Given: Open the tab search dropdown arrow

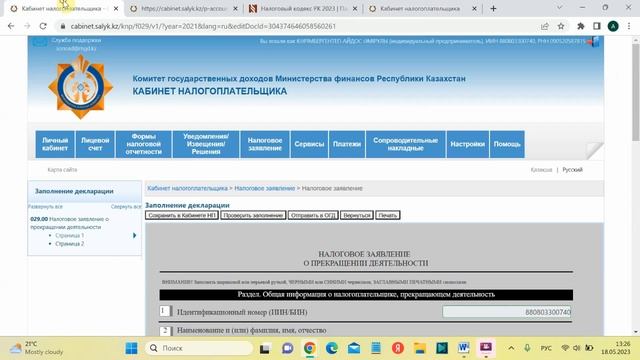Looking at the screenshot, I should 559,8.
